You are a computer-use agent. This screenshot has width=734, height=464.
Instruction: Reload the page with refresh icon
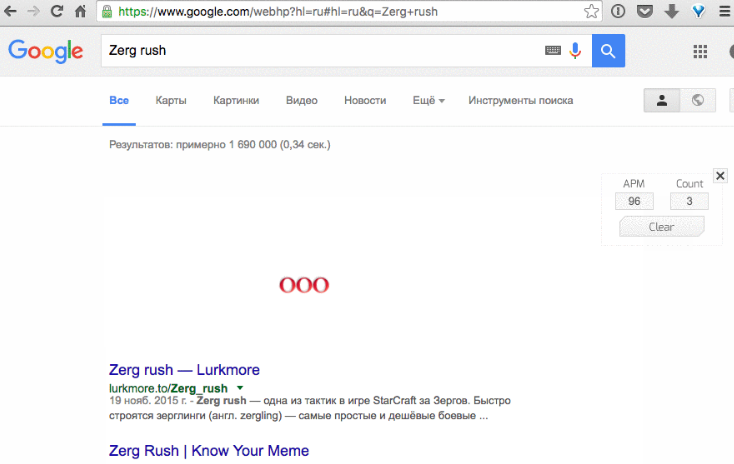coord(57,11)
